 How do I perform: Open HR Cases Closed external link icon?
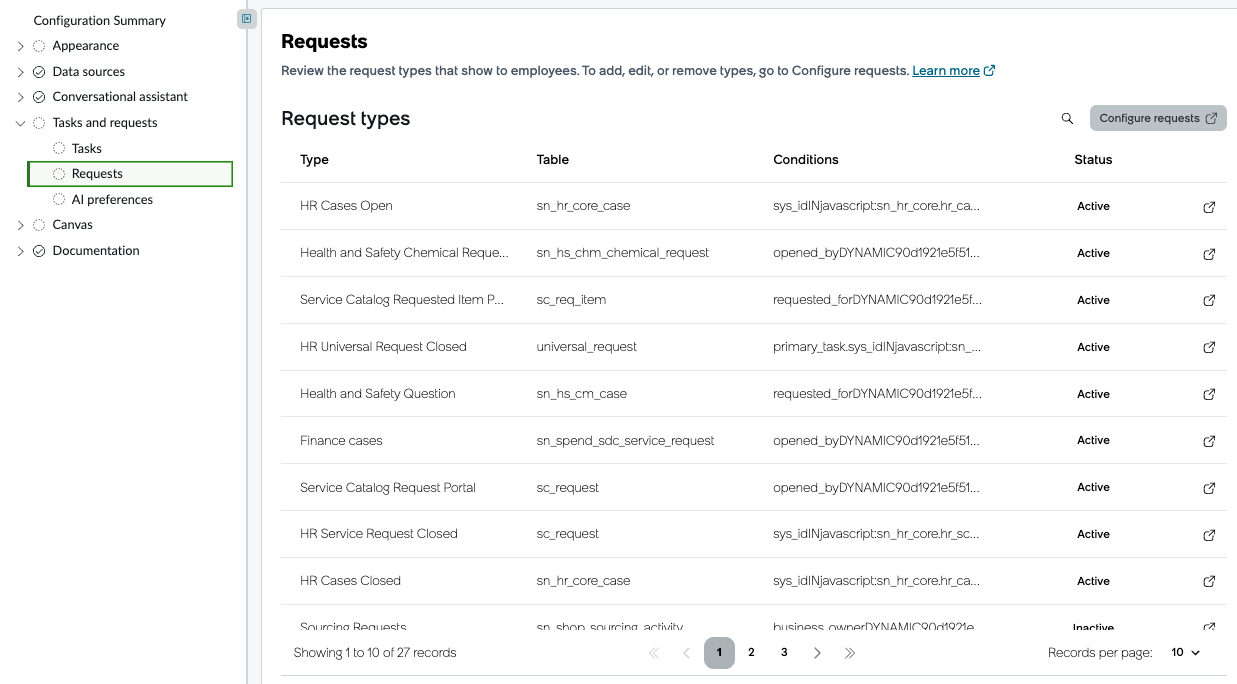(1209, 581)
